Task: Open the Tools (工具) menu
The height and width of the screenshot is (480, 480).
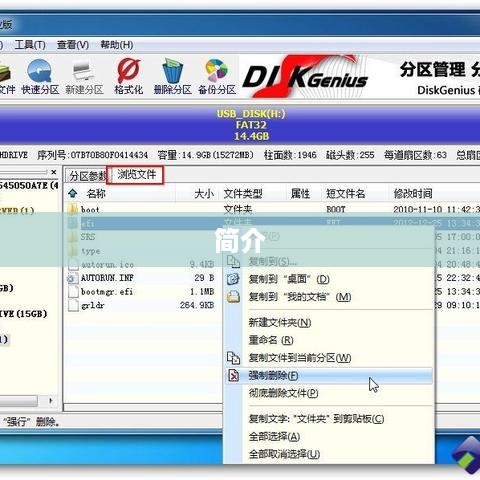Action: pos(30,45)
